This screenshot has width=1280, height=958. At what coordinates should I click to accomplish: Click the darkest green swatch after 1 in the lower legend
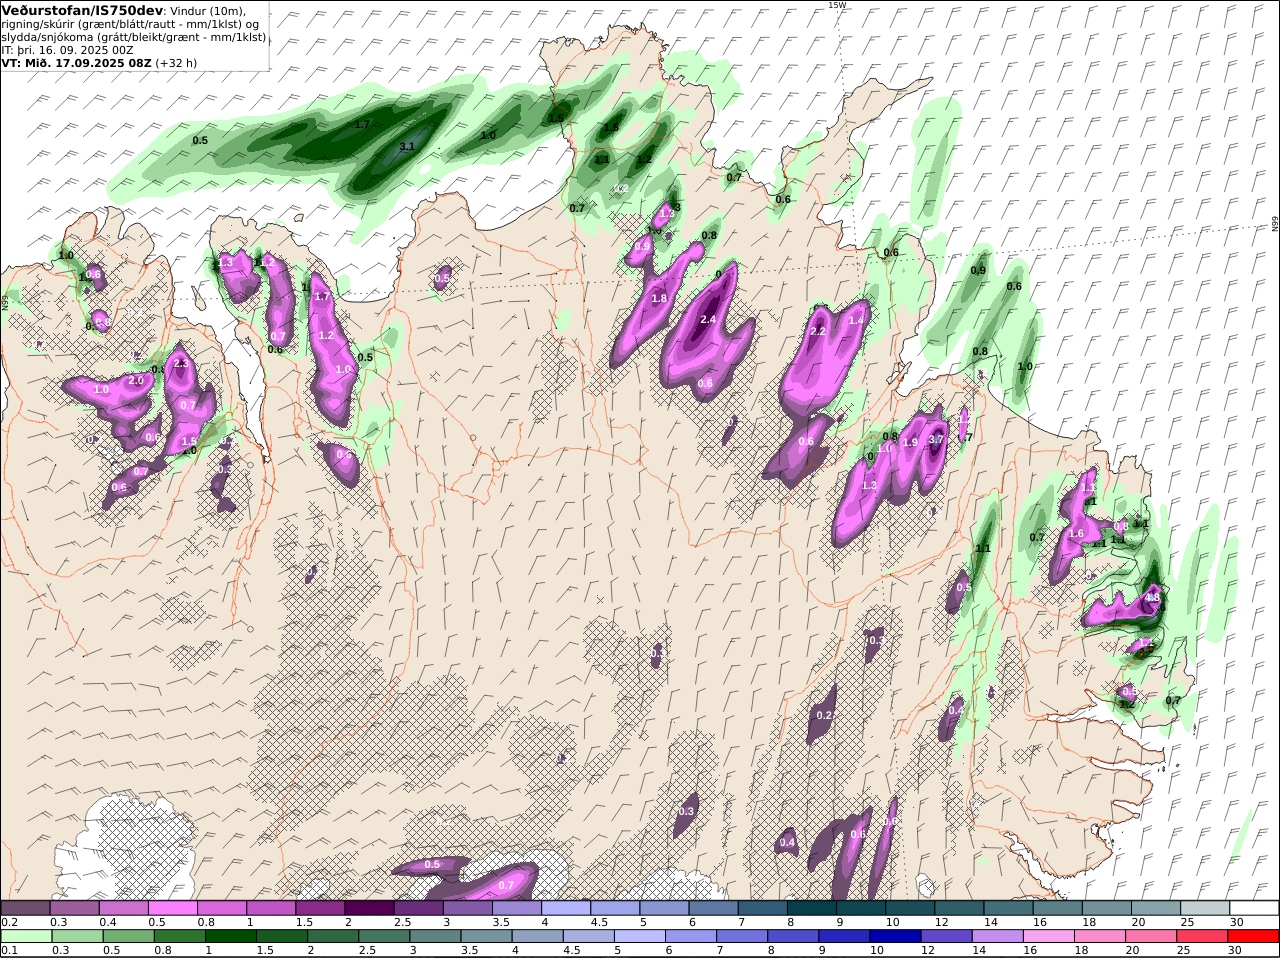coord(231,936)
